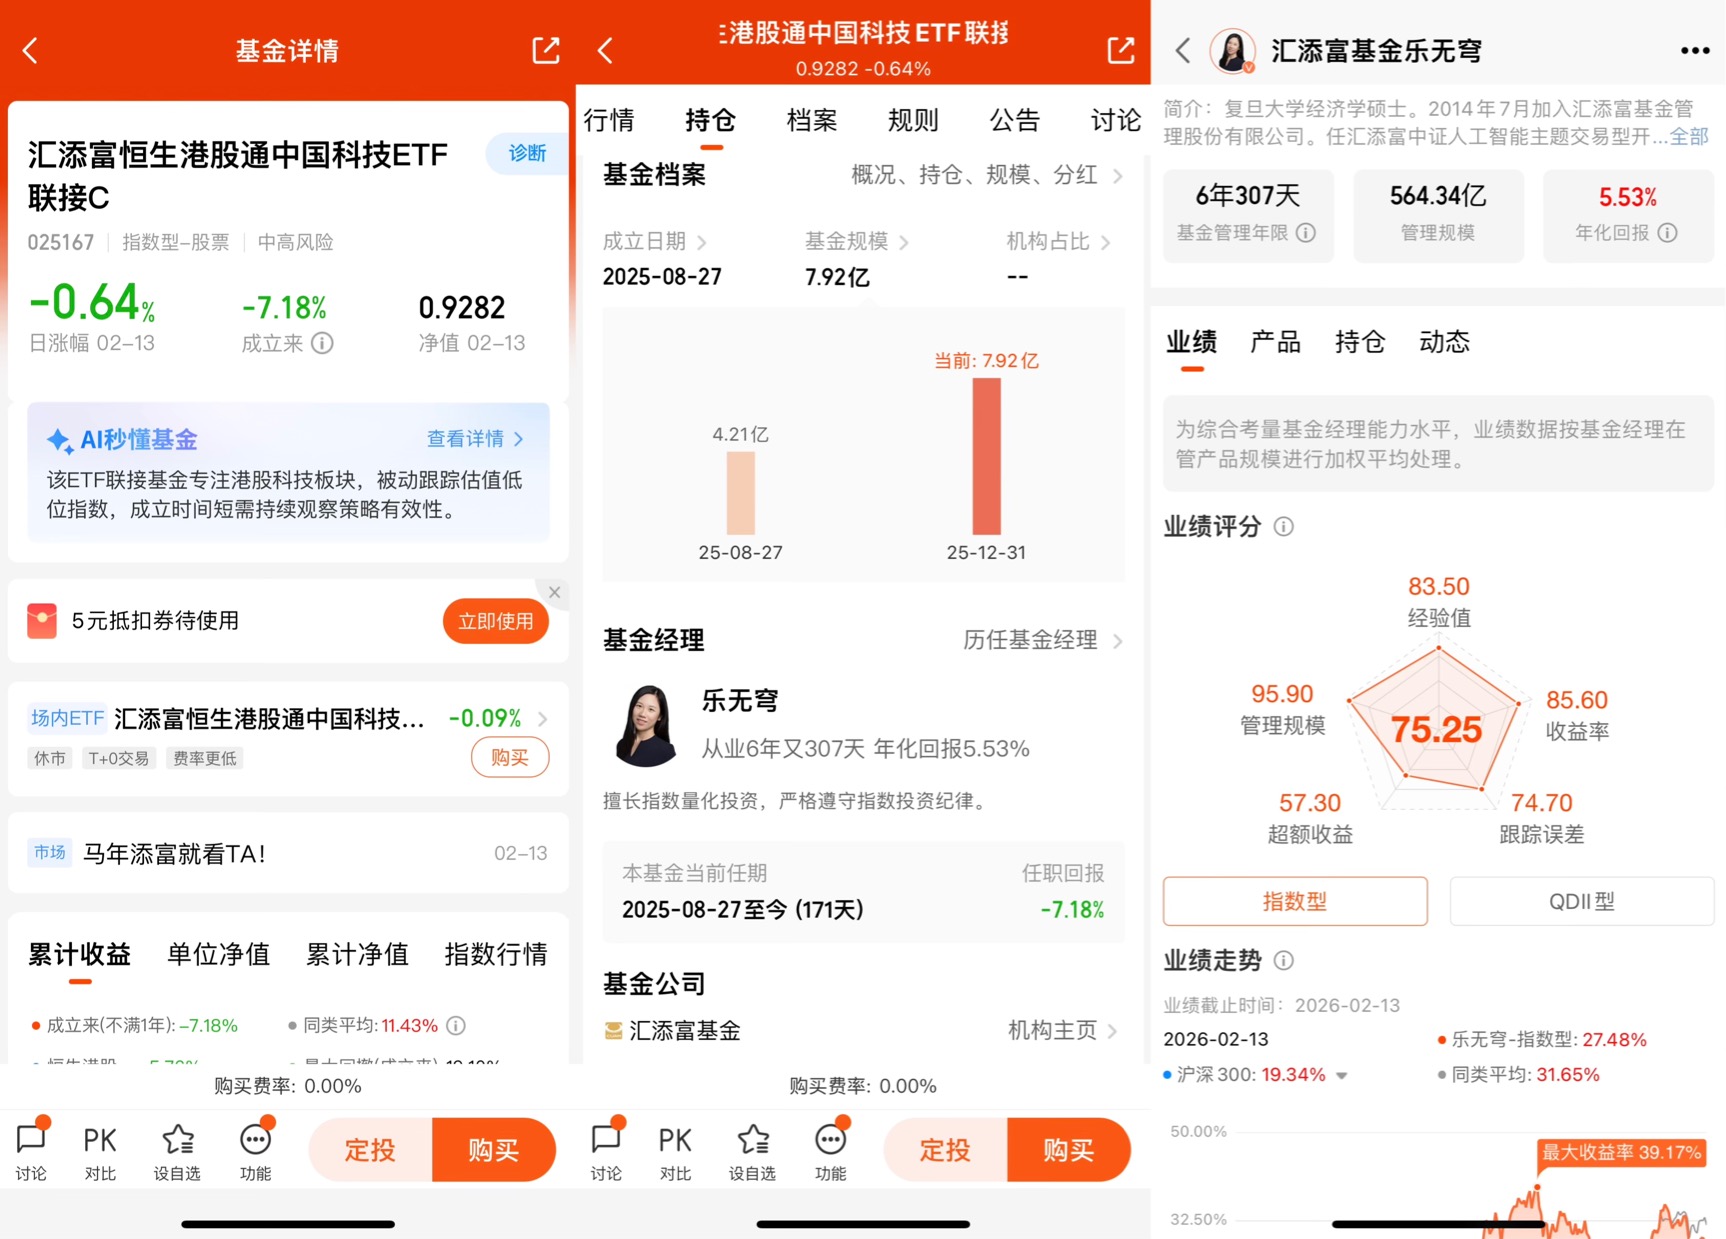This screenshot has width=1726, height=1239.
Task: Open PK 对比 in middle bottom bar
Action: [675, 1150]
